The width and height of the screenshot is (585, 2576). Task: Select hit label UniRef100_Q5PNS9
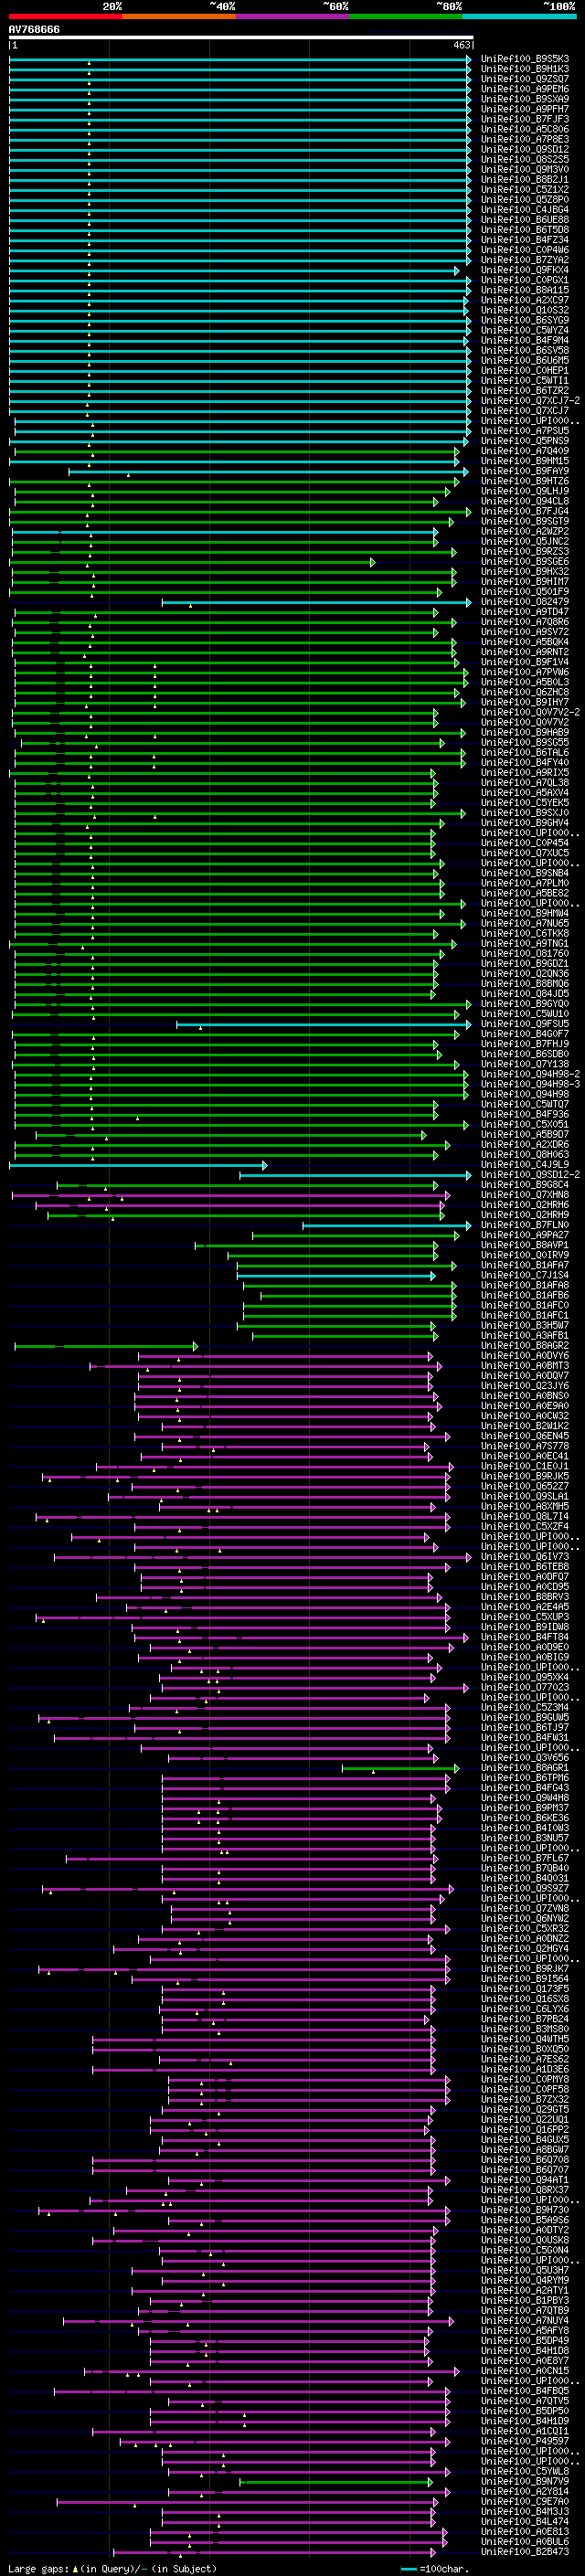(x=525, y=440)
